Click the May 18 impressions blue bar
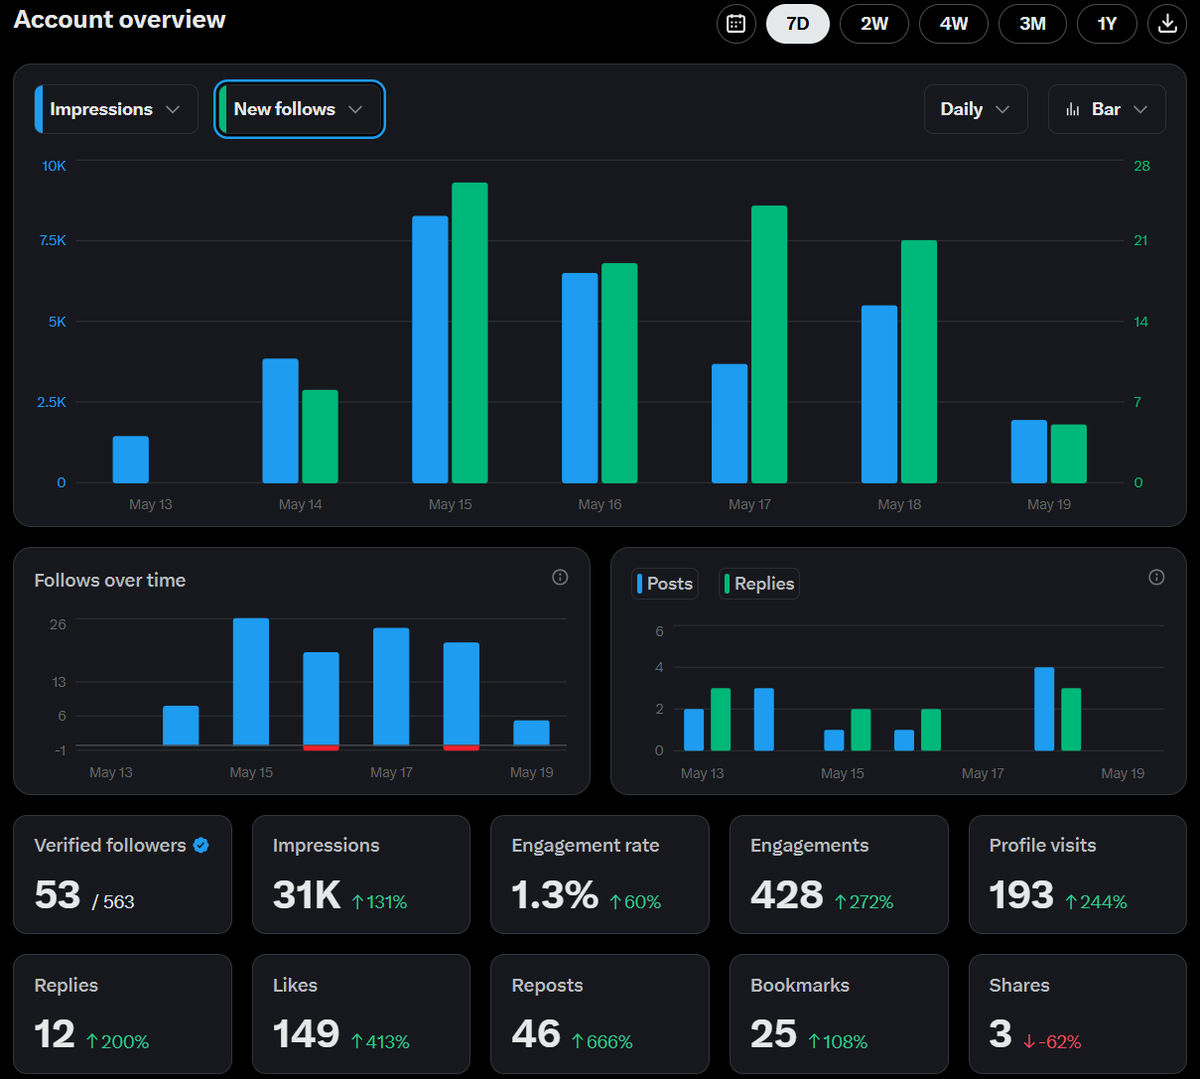 pos(879,394)
